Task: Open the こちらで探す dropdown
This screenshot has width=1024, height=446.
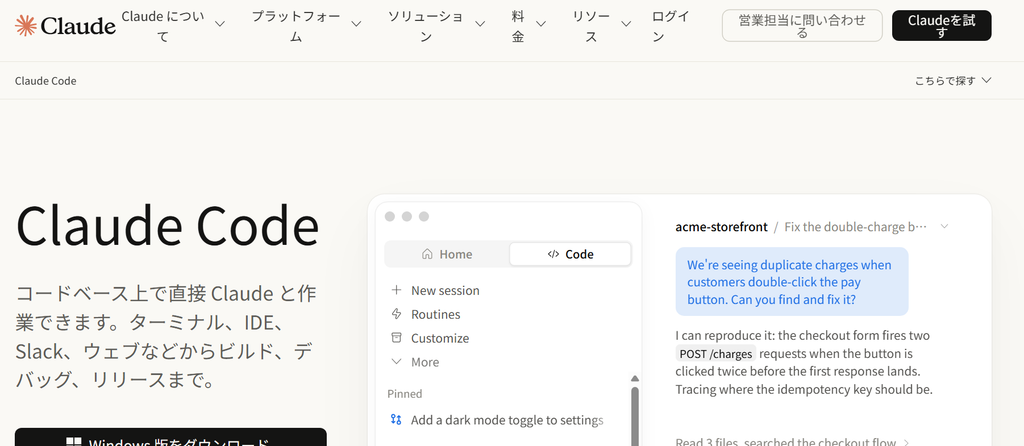Action: [953, 80]
